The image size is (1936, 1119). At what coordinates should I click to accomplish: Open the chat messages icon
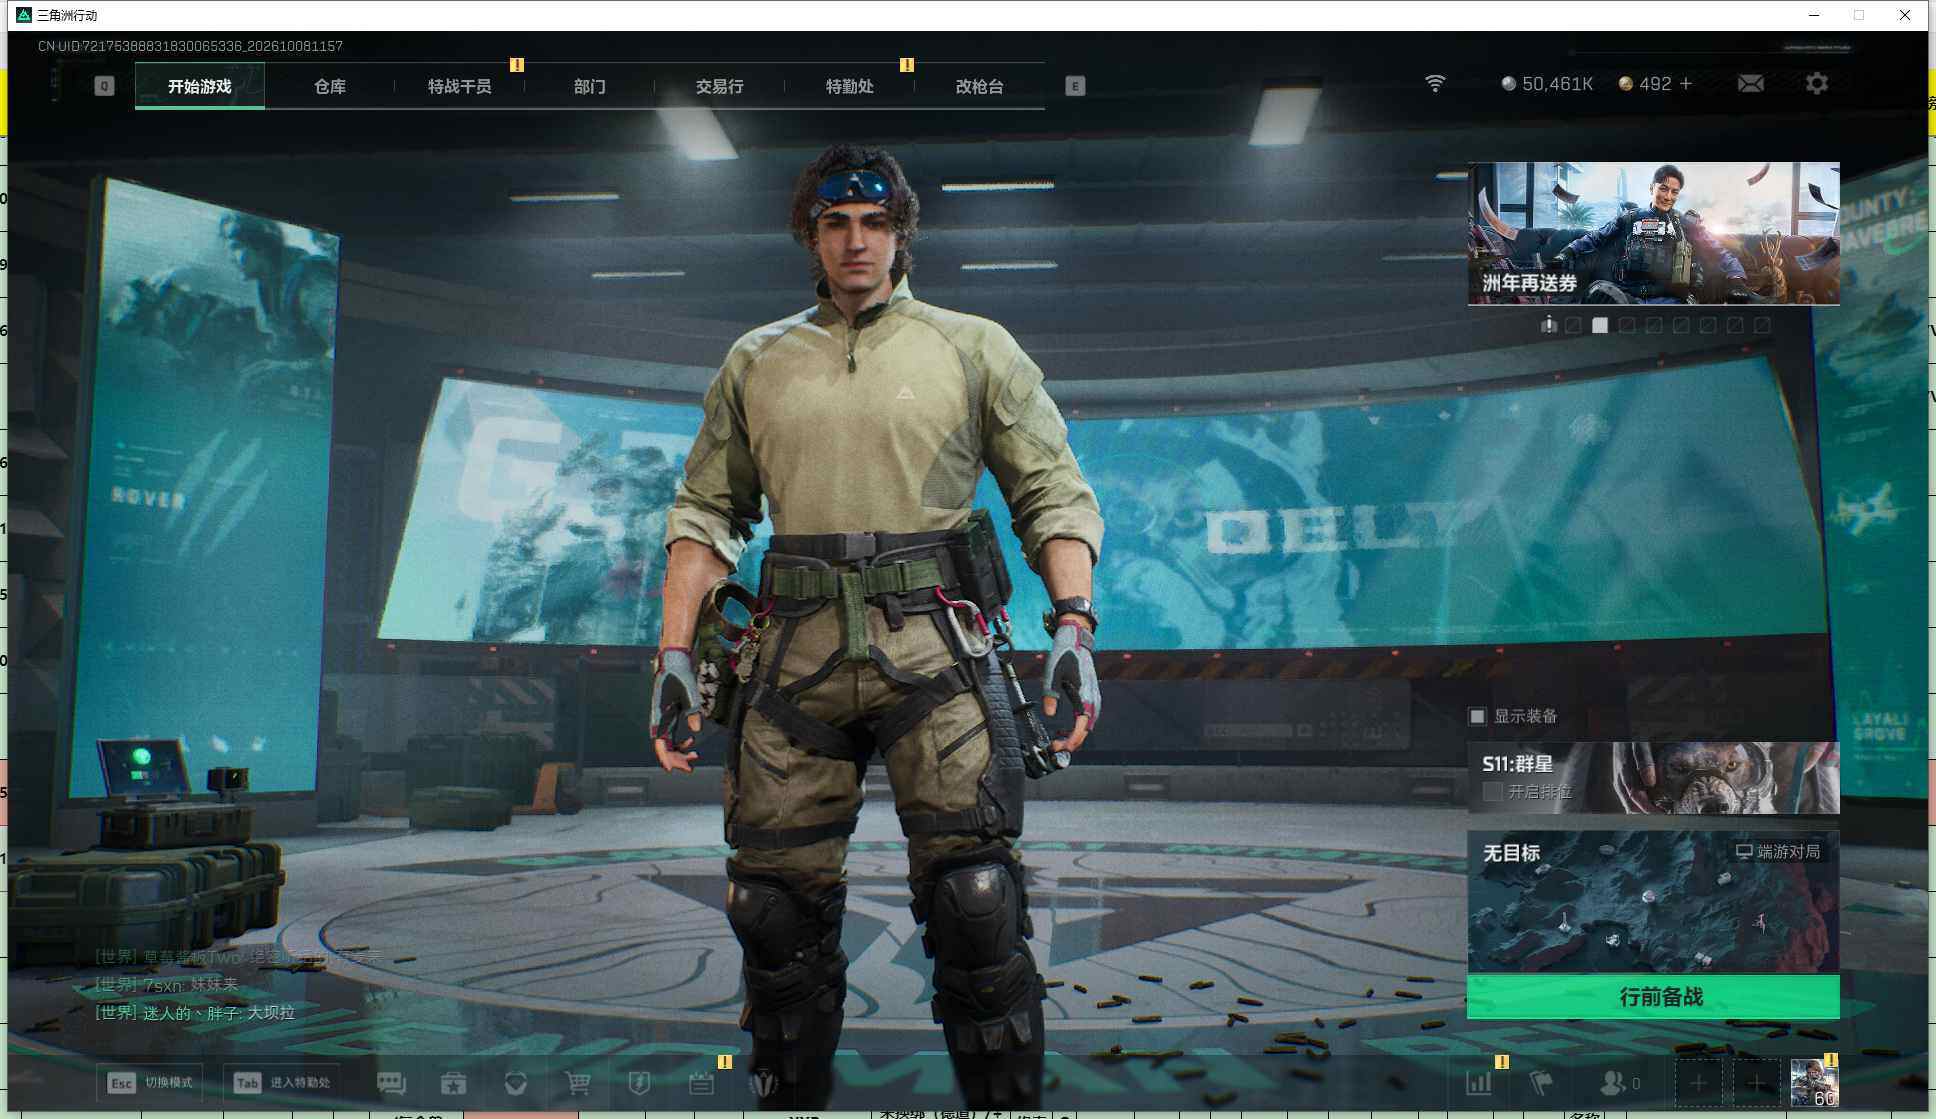click(391, 1083)
